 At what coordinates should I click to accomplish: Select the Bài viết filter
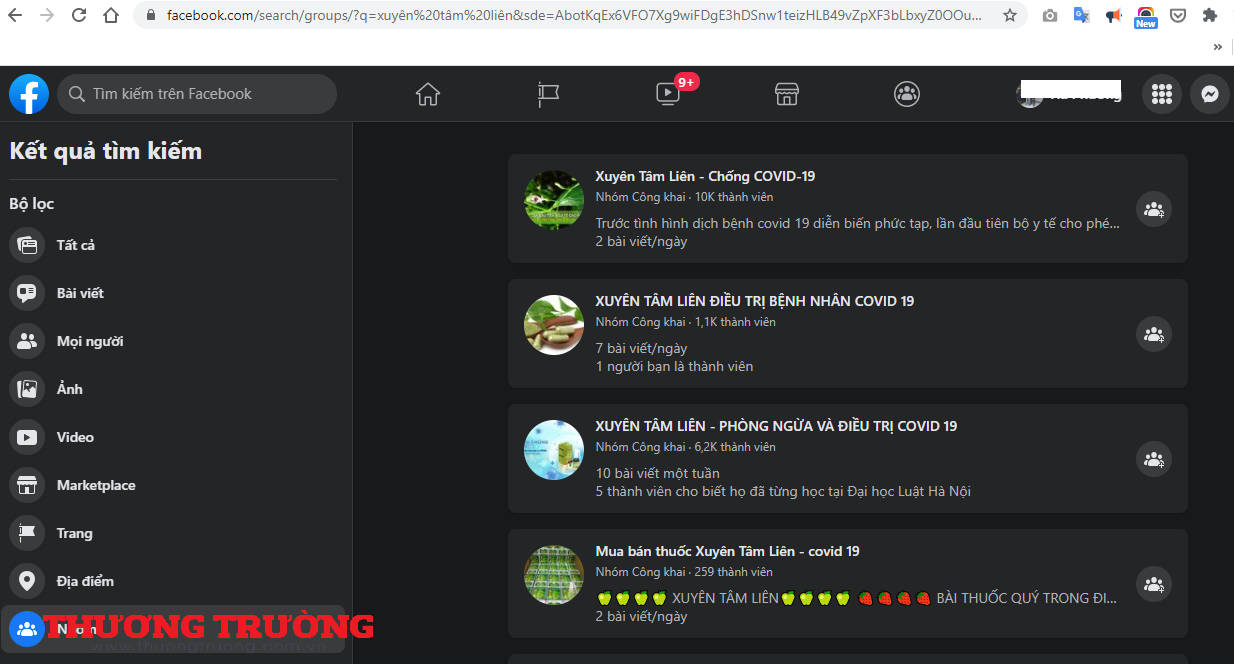pos(80,293)
